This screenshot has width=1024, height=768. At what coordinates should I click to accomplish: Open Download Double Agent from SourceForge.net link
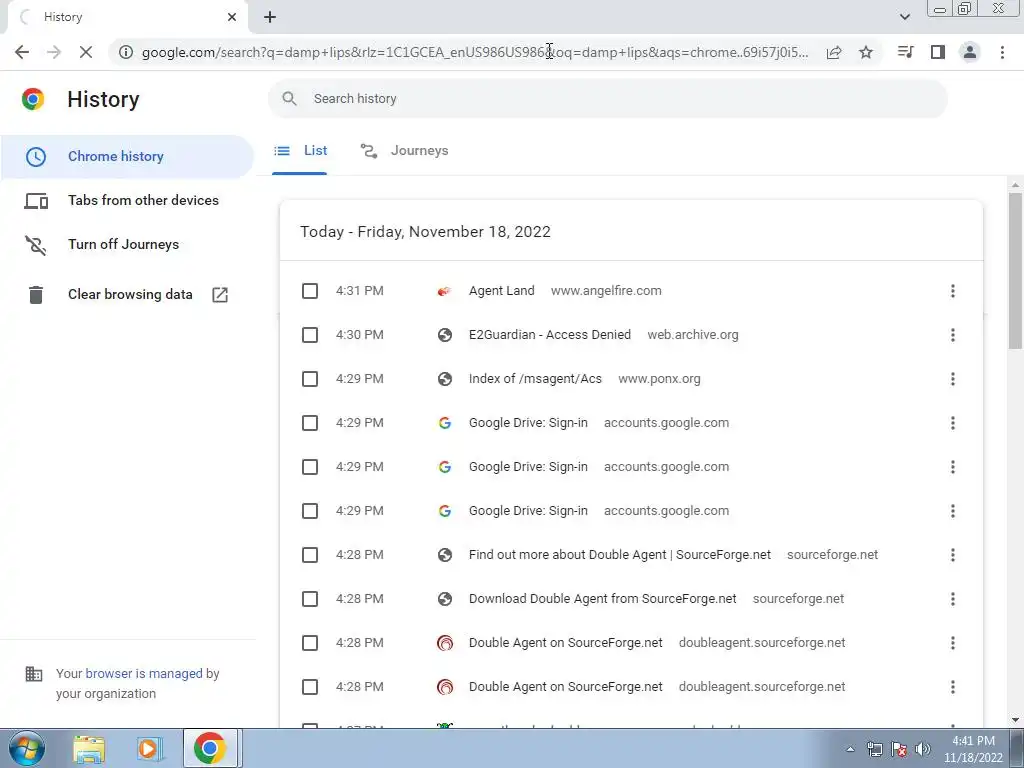pos(602,599)
